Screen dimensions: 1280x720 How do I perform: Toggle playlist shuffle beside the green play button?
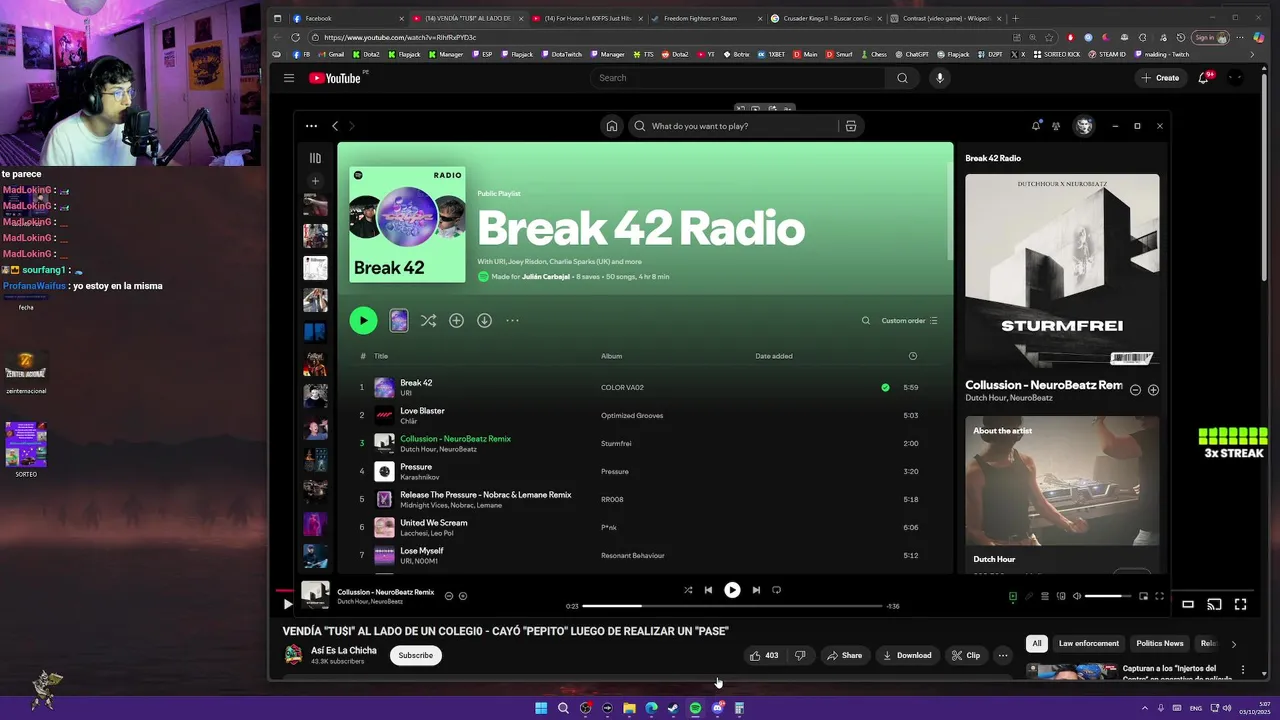[x=428, y=320]
